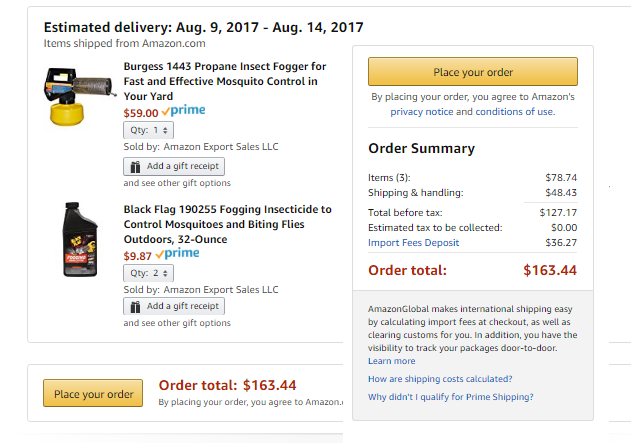631x443 pixels.
Task: Click the gift icon on the fogger's receipt button
Action: 135,166
